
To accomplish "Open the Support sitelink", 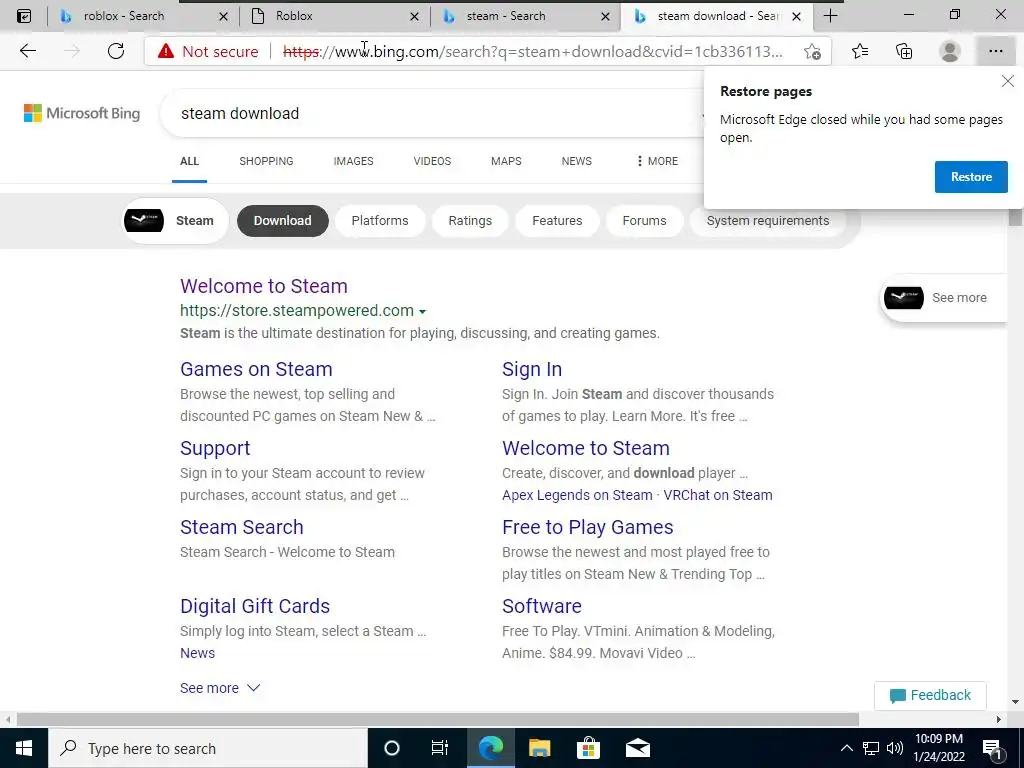I will pyautogui.click(x=215, y=448).
